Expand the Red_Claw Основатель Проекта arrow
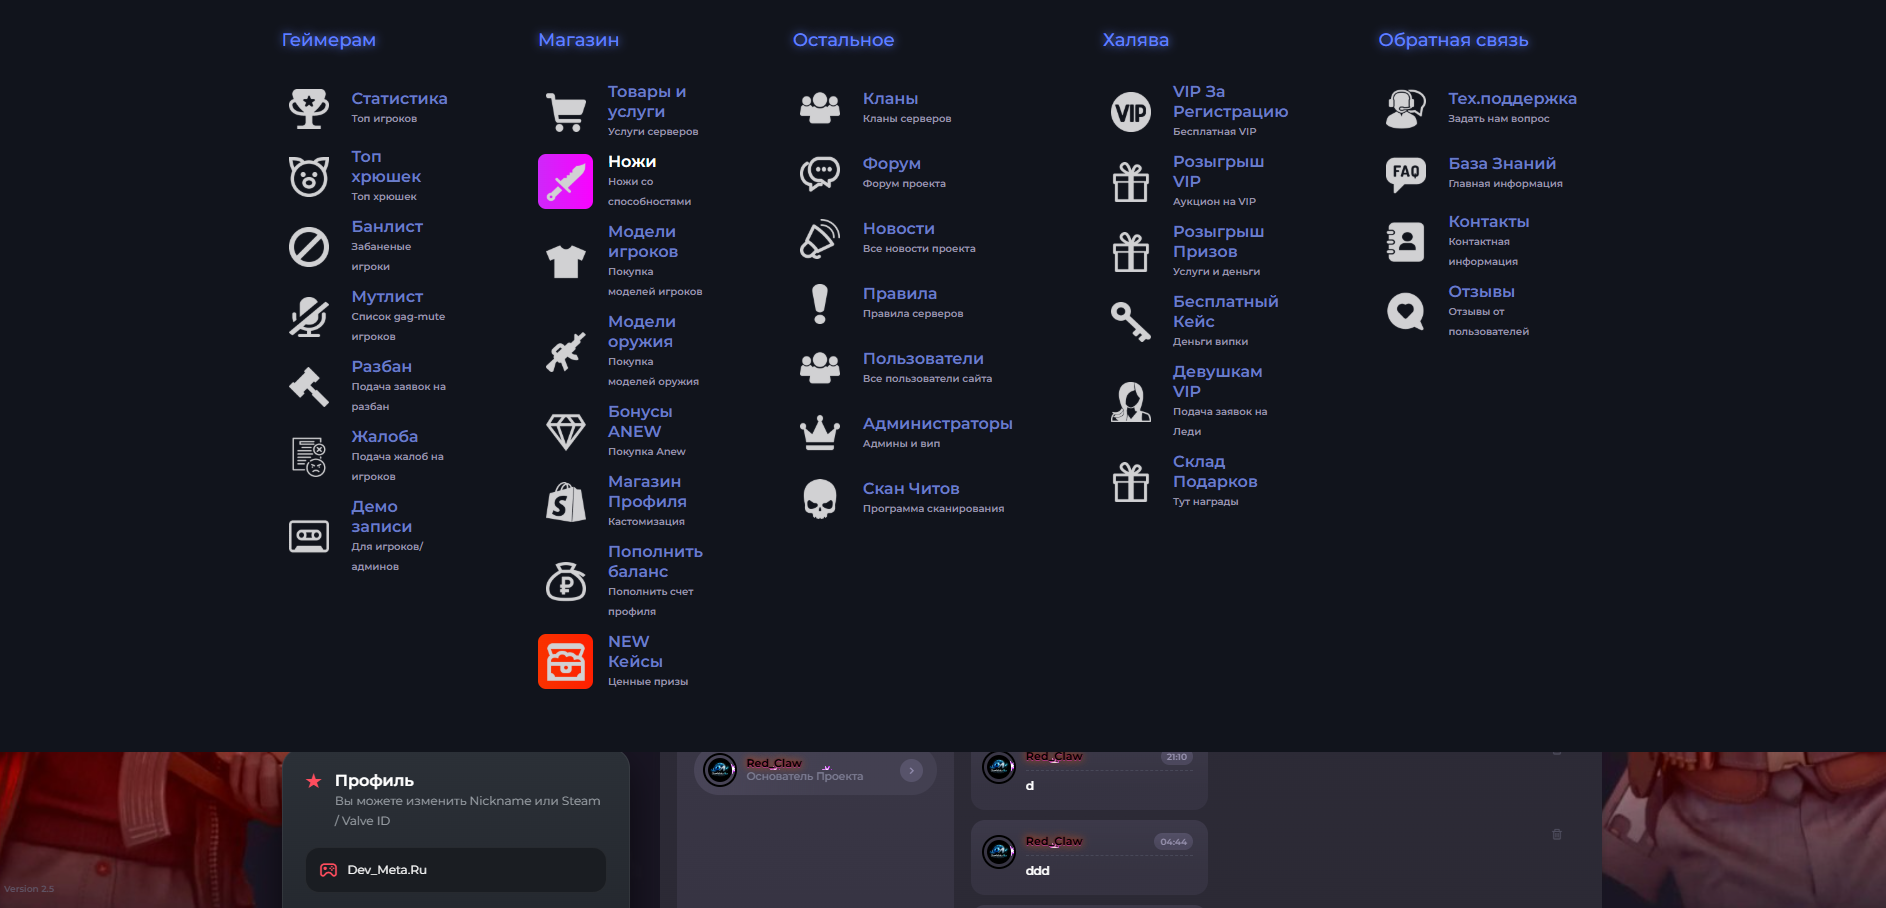 tap(911, 770)
